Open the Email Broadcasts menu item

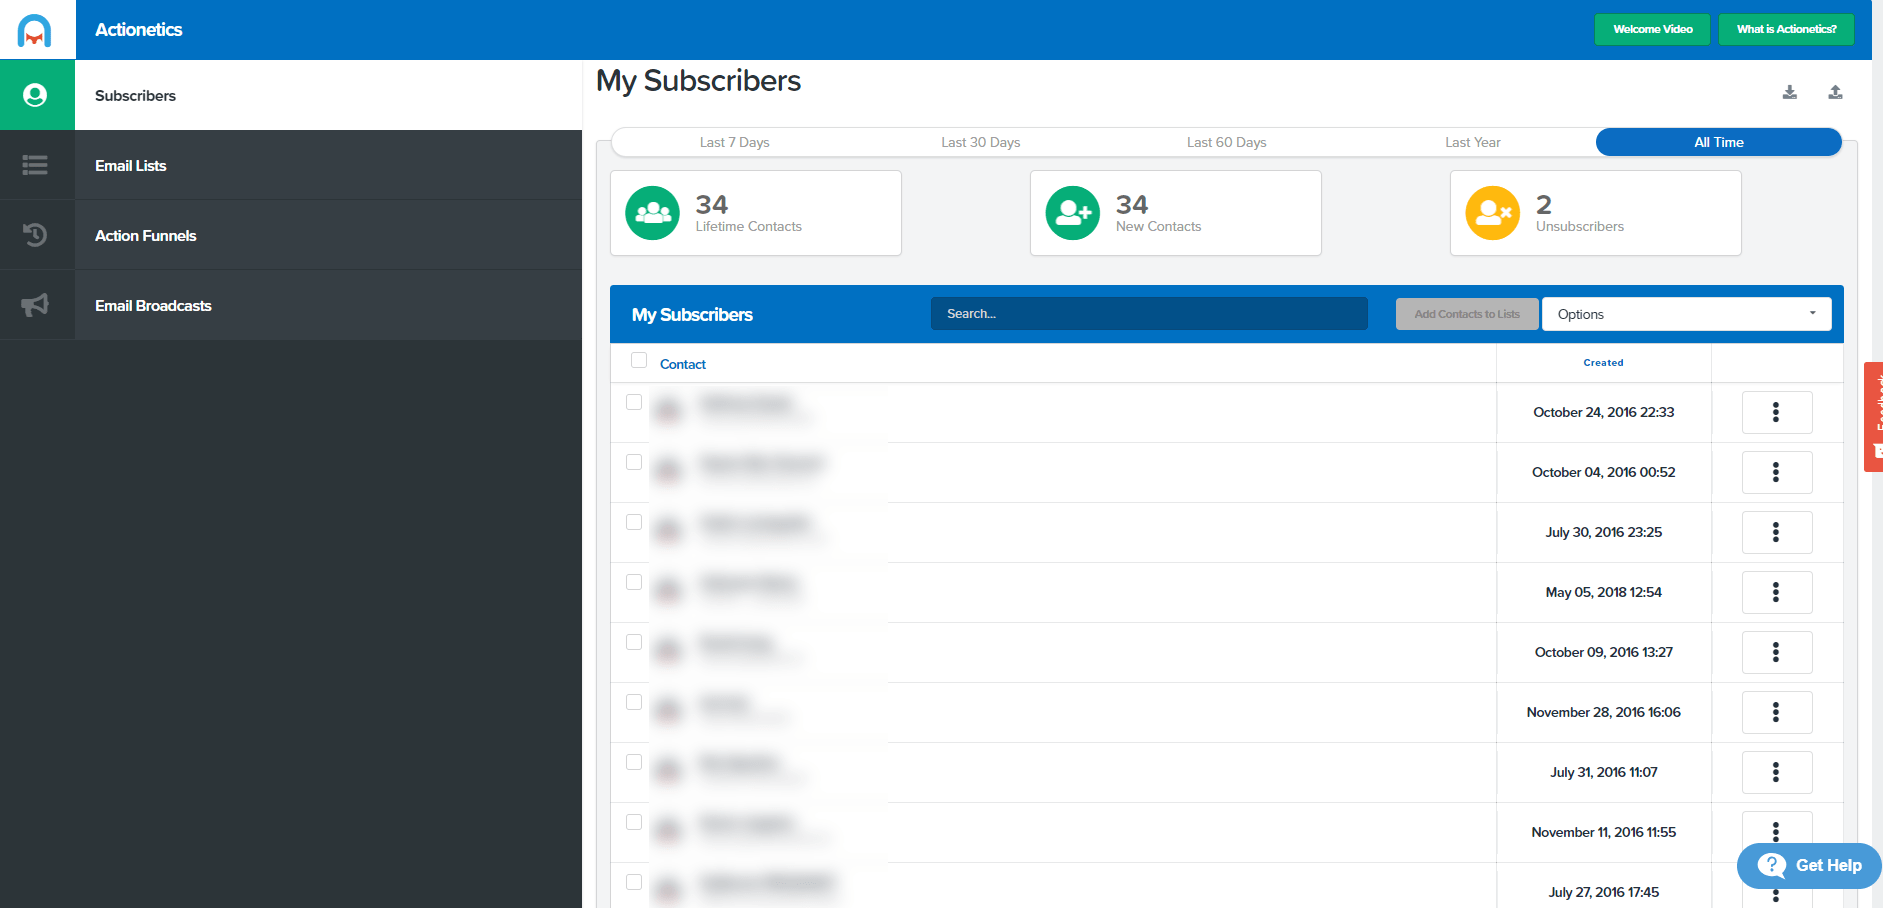pos(328,305)
